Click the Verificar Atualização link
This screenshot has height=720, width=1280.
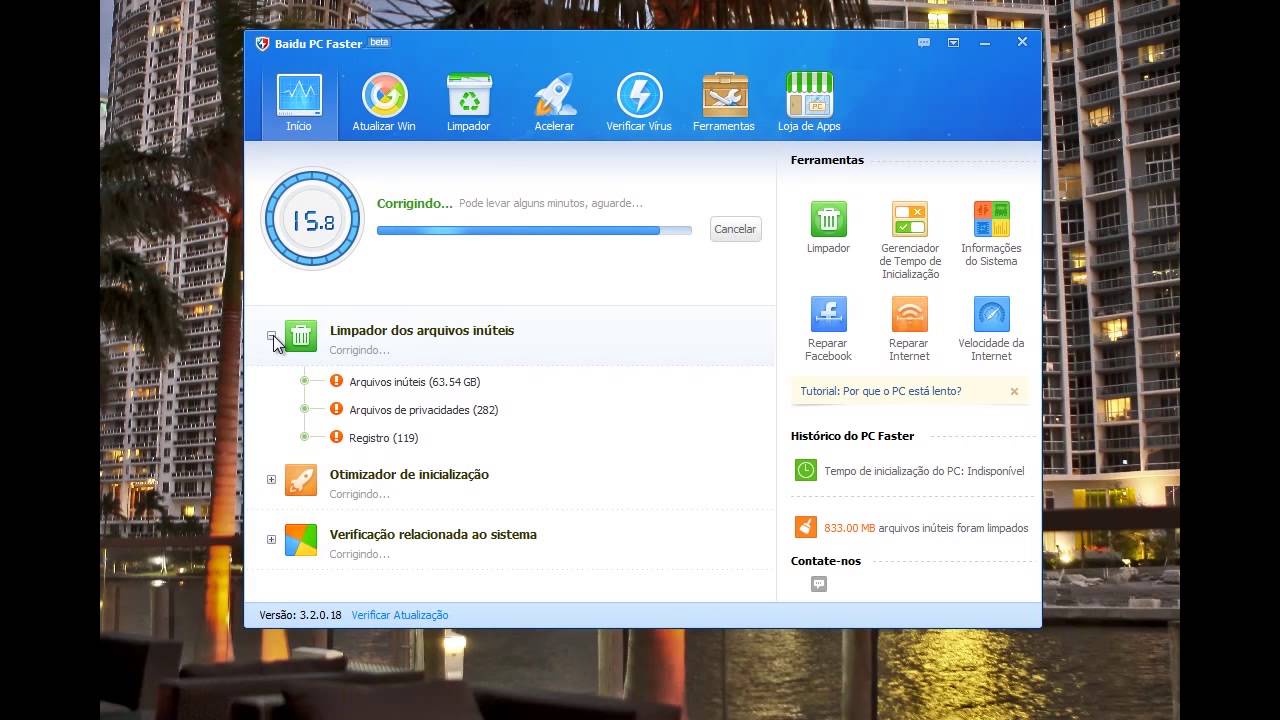tap(400, 615)
